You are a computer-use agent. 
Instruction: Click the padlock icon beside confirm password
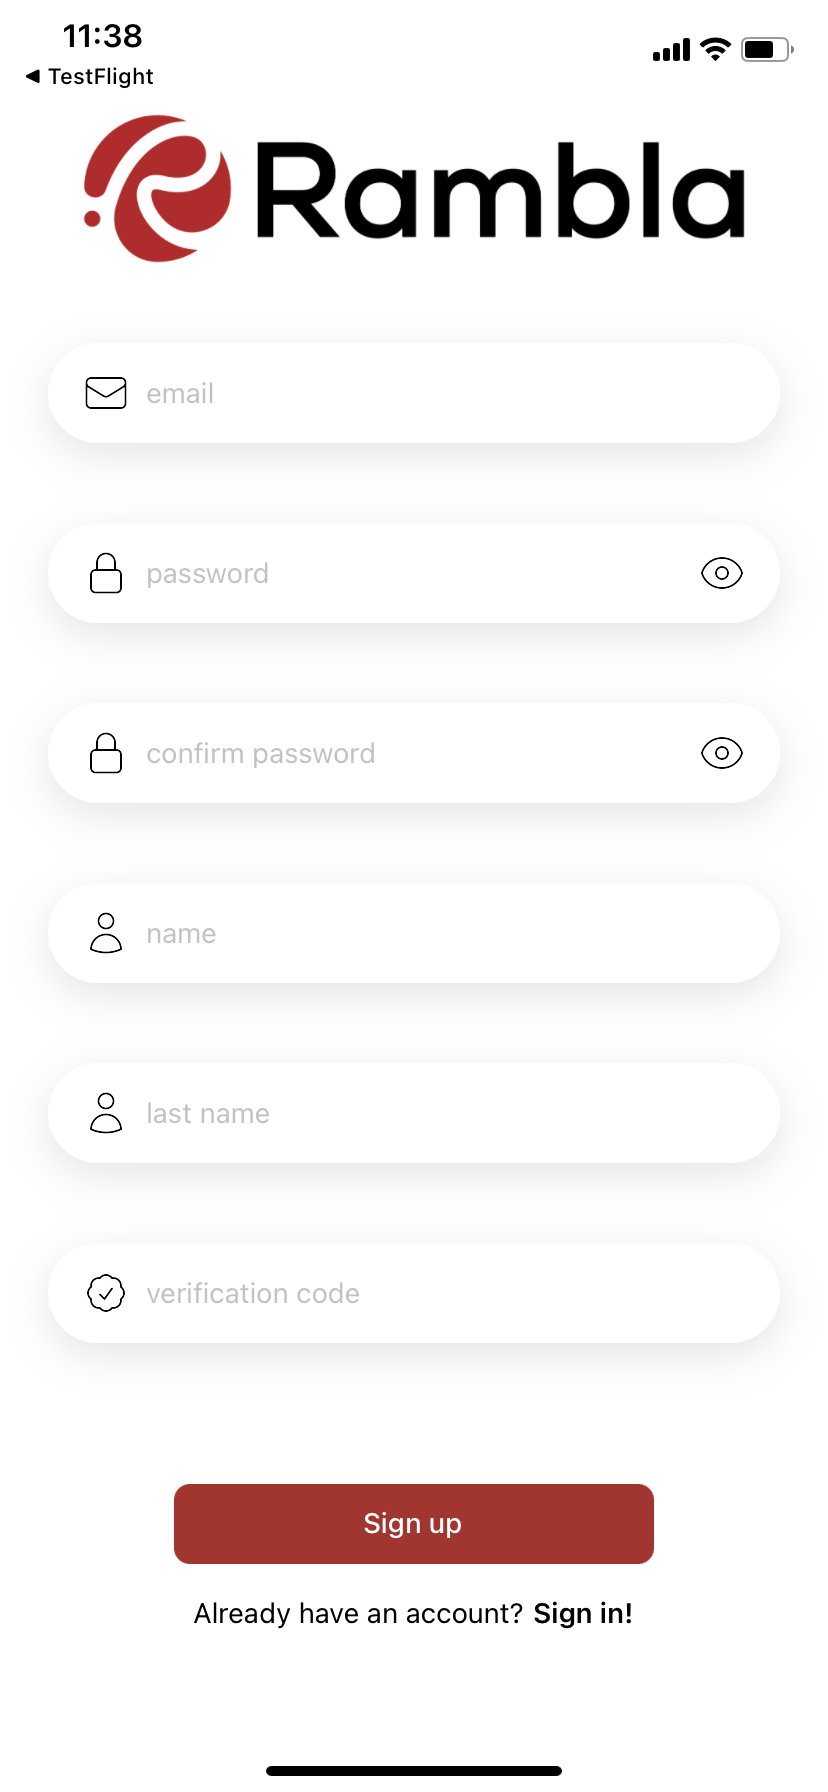coord(106,753)
